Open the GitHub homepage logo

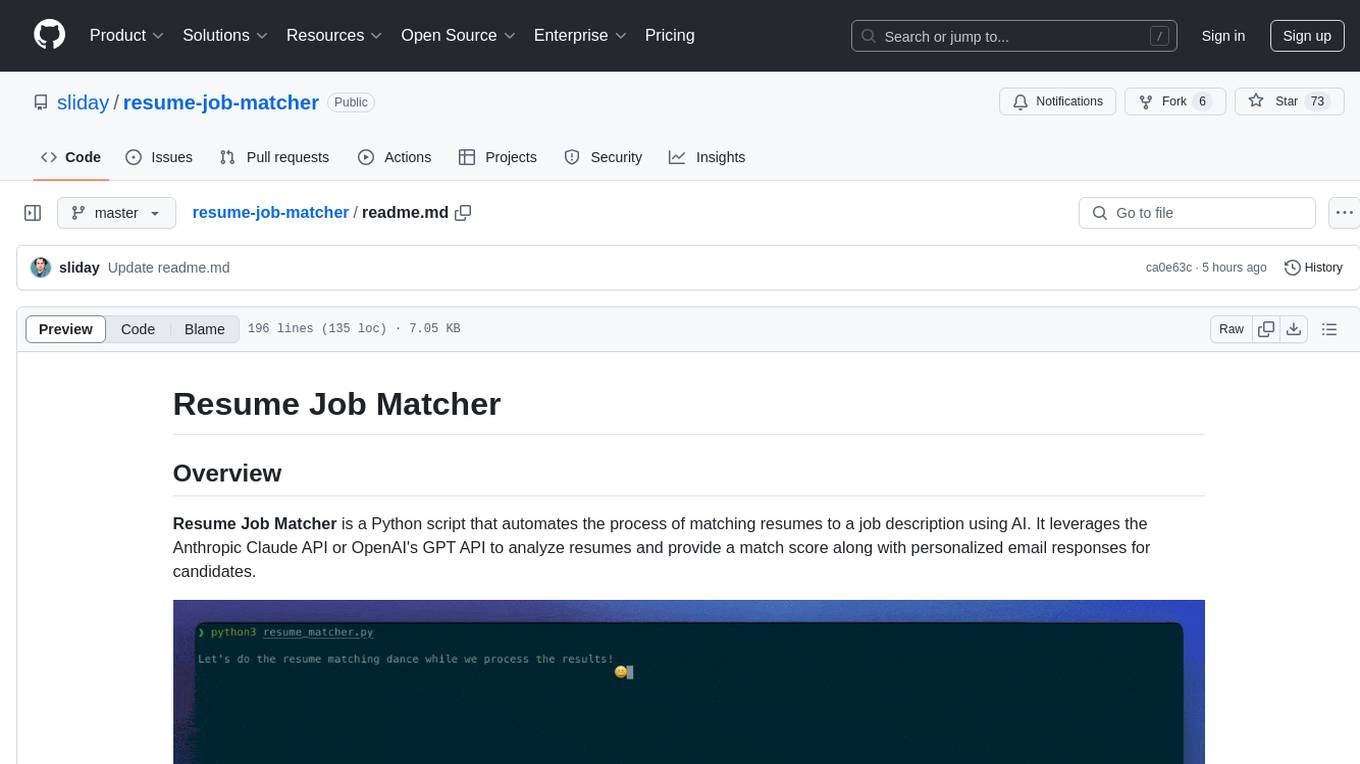[x=49, y=35]
